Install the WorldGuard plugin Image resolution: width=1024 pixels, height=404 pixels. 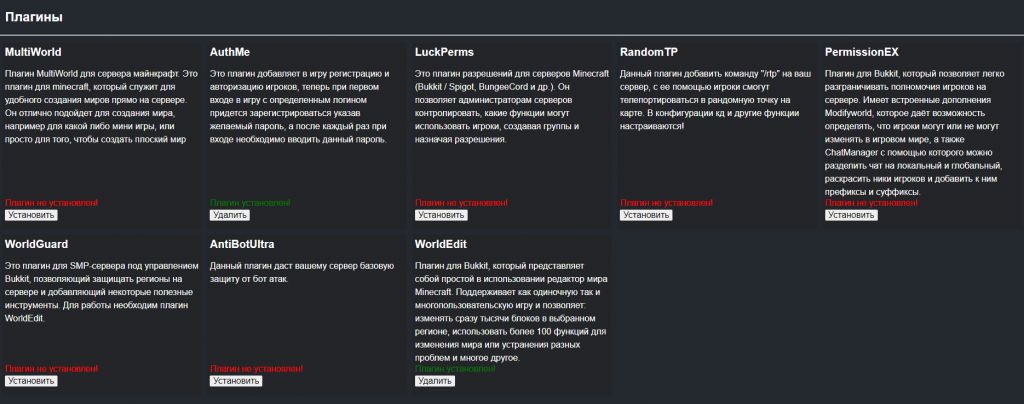31,381
